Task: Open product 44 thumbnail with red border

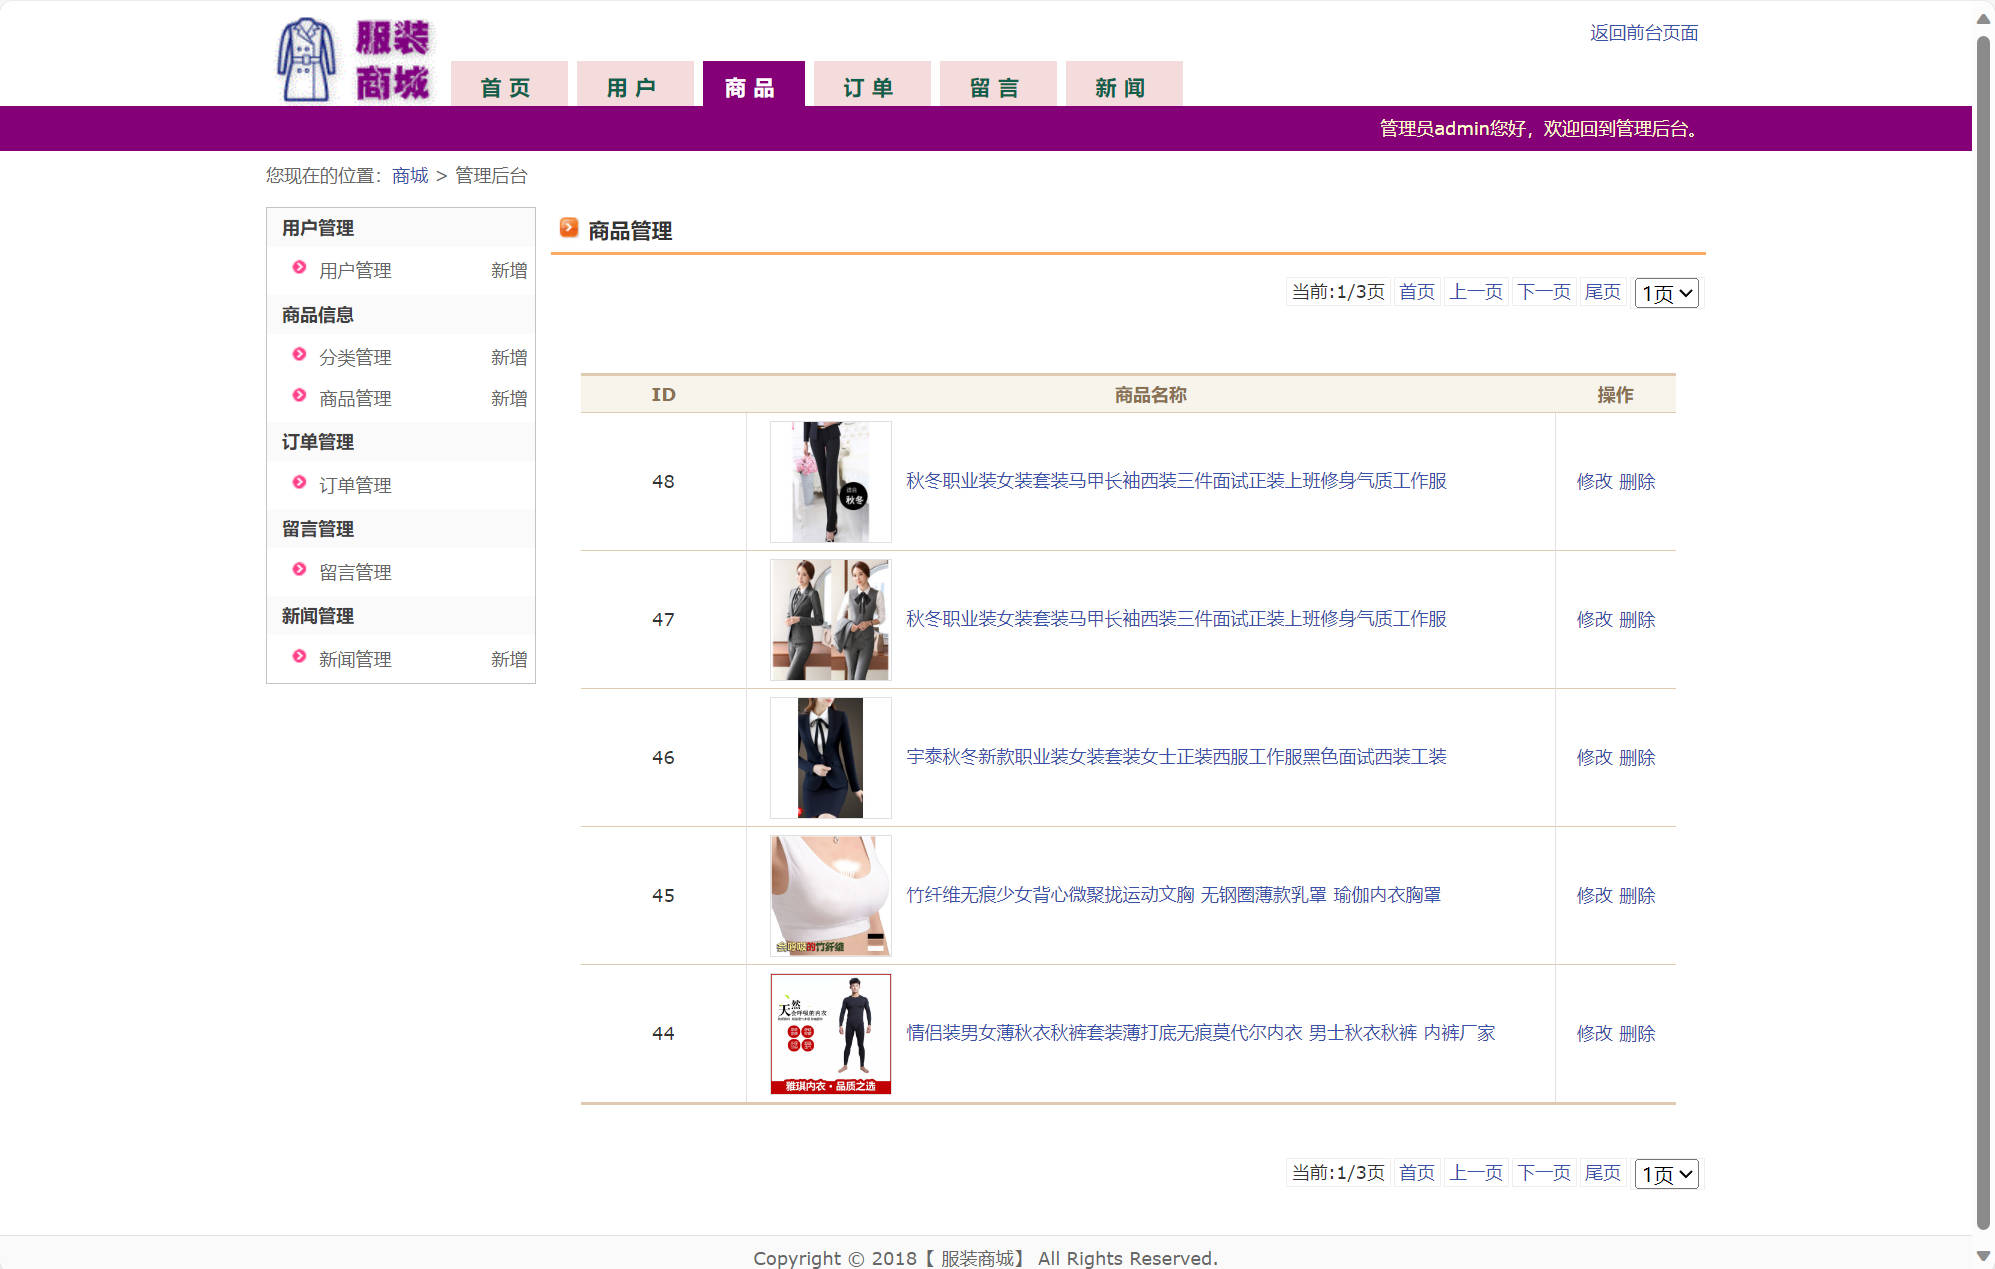Action: point(830,1034)
